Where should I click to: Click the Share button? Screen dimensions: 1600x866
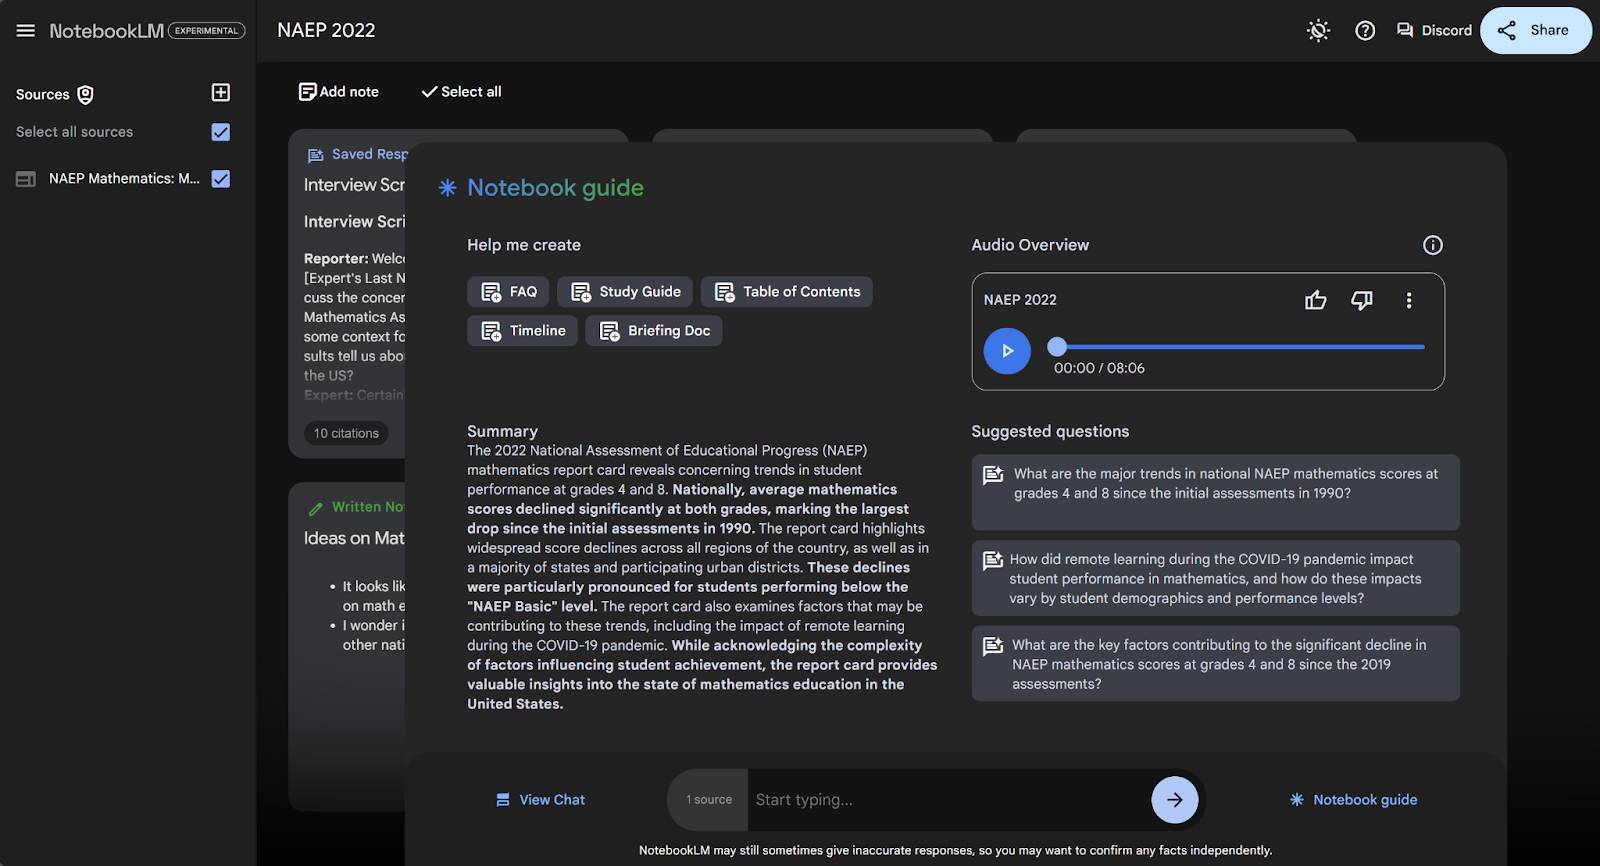1535,31
